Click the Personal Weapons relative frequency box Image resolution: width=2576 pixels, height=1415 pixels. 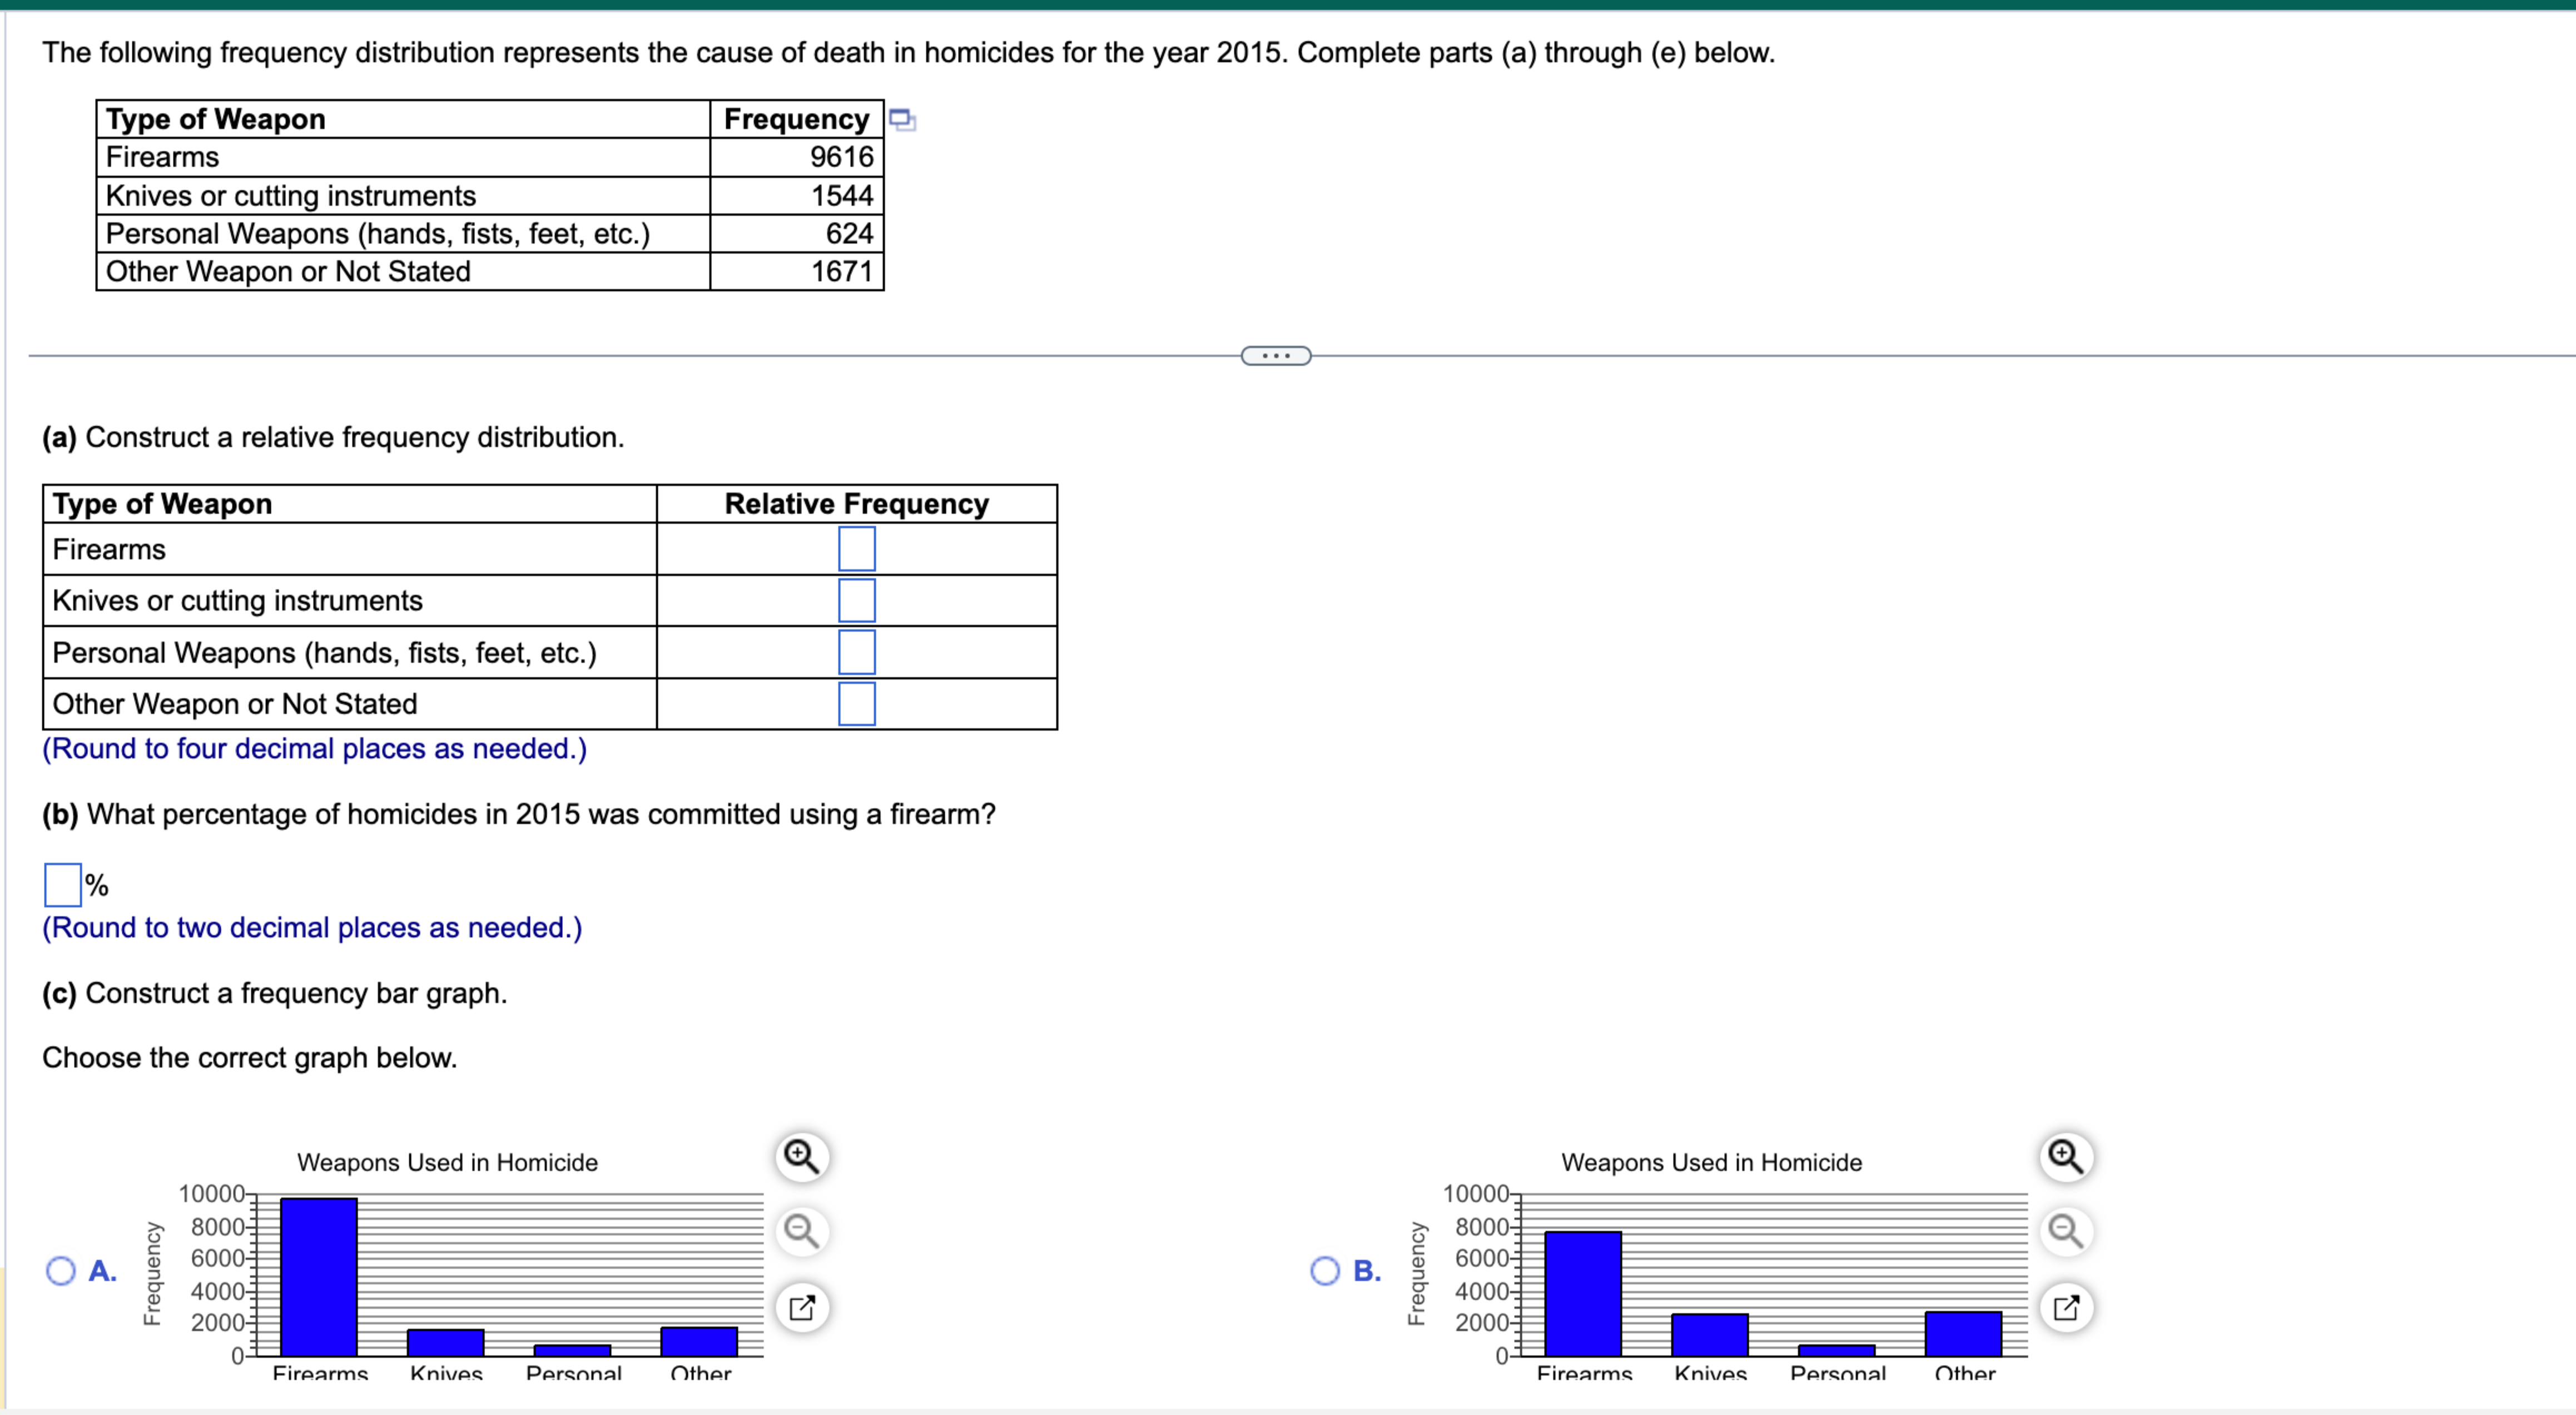coord(857,652)
